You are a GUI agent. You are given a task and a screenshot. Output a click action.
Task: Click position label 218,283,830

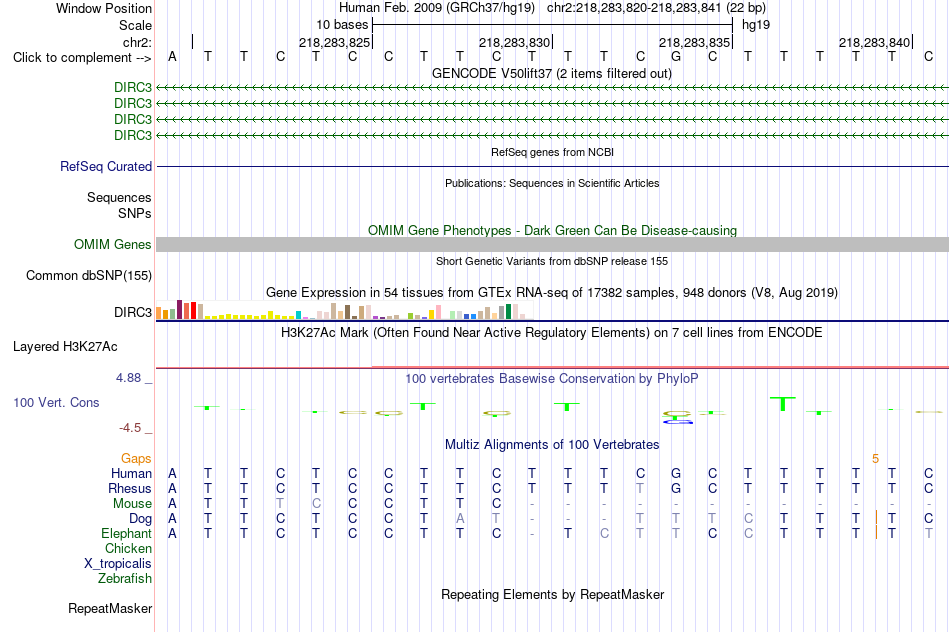click(514, 42)
